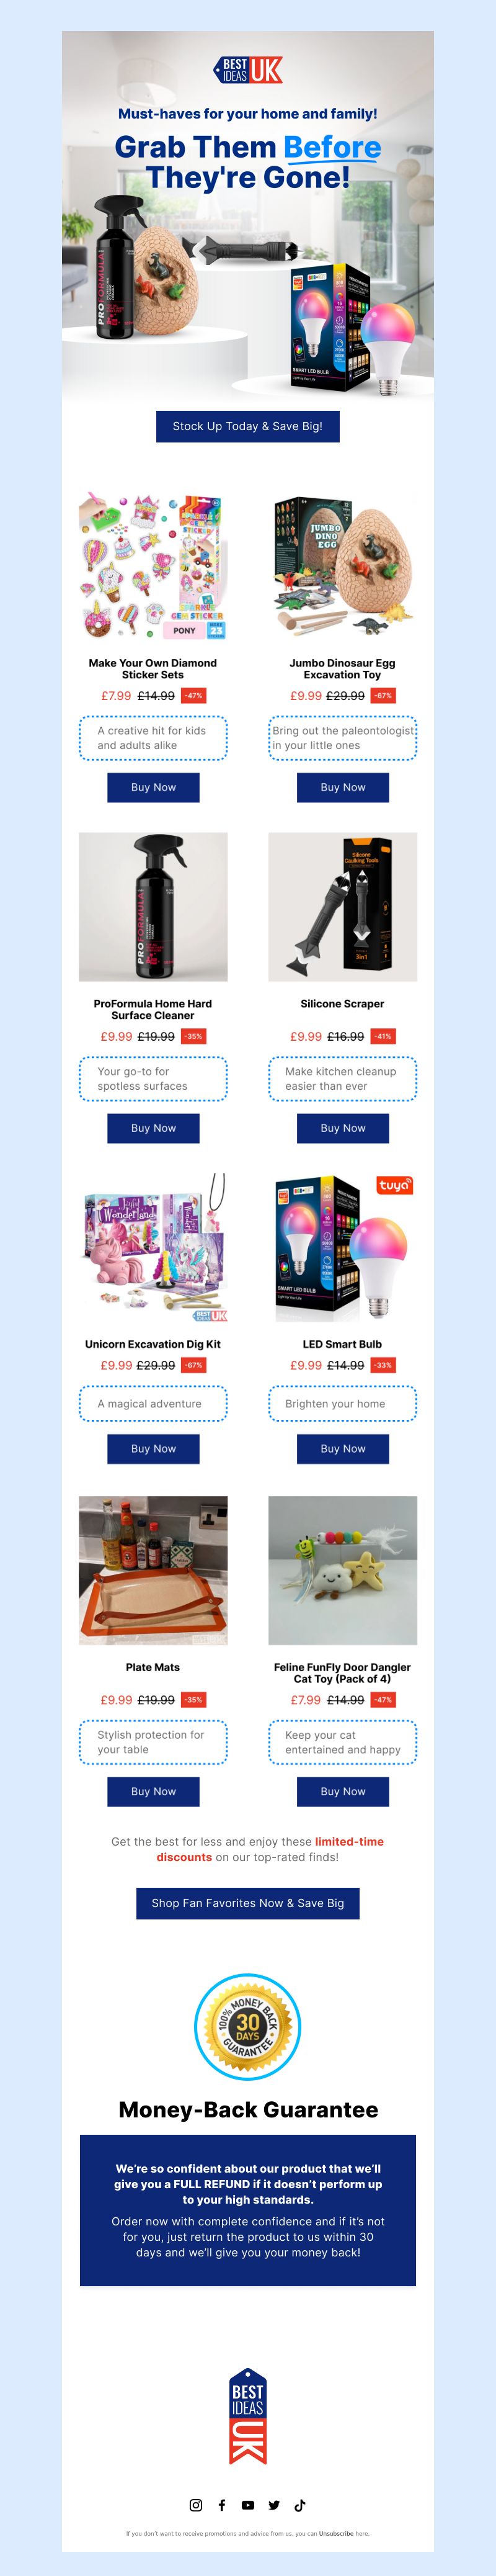Open the Unicorn Excavation Dig Kit image

[x=153, y=1248]
